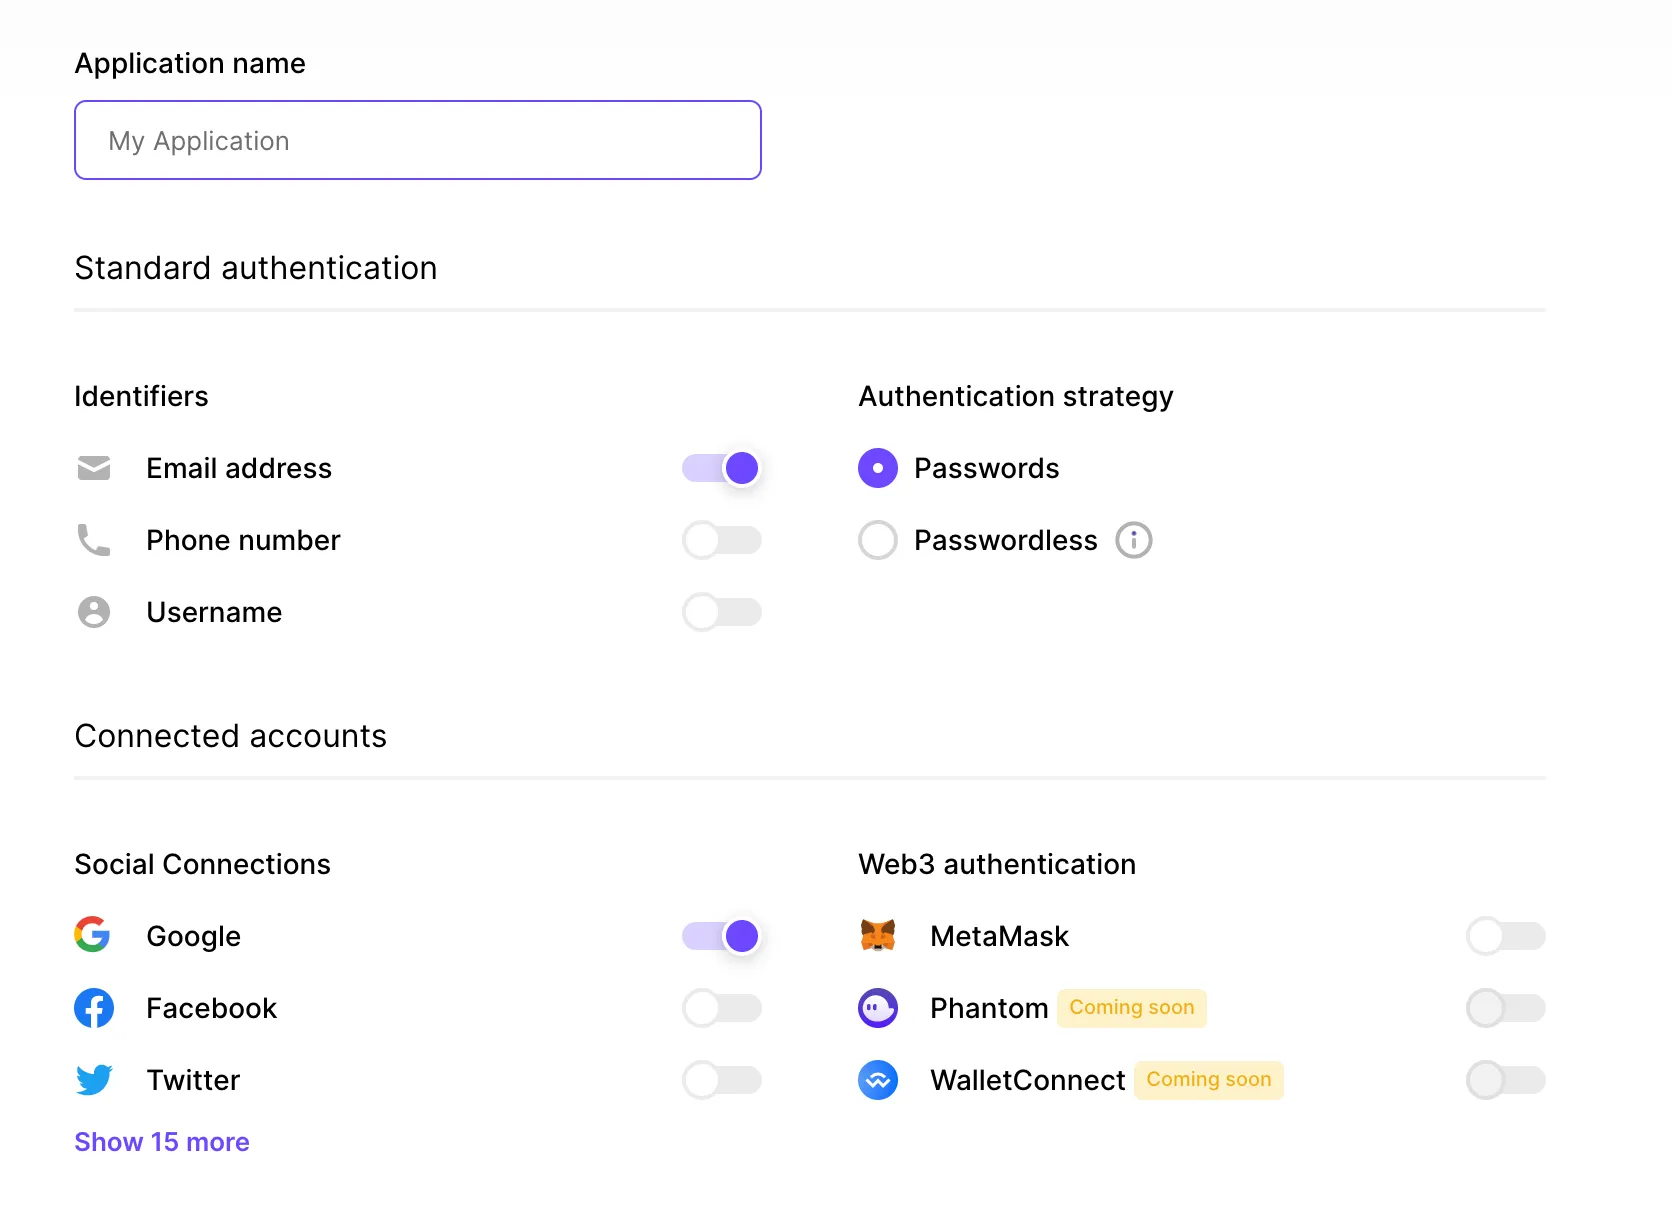
Task: Click the MetaMask fox icon
Action: click(878, 936)
